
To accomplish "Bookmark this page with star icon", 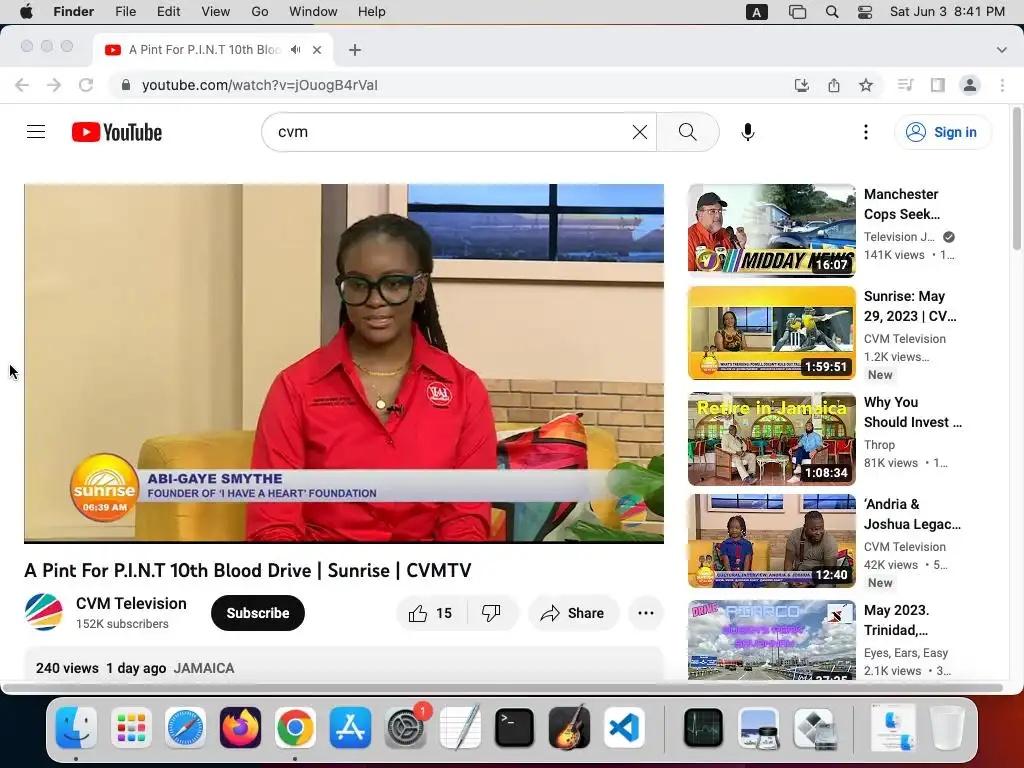I will (x=866, y=85).
